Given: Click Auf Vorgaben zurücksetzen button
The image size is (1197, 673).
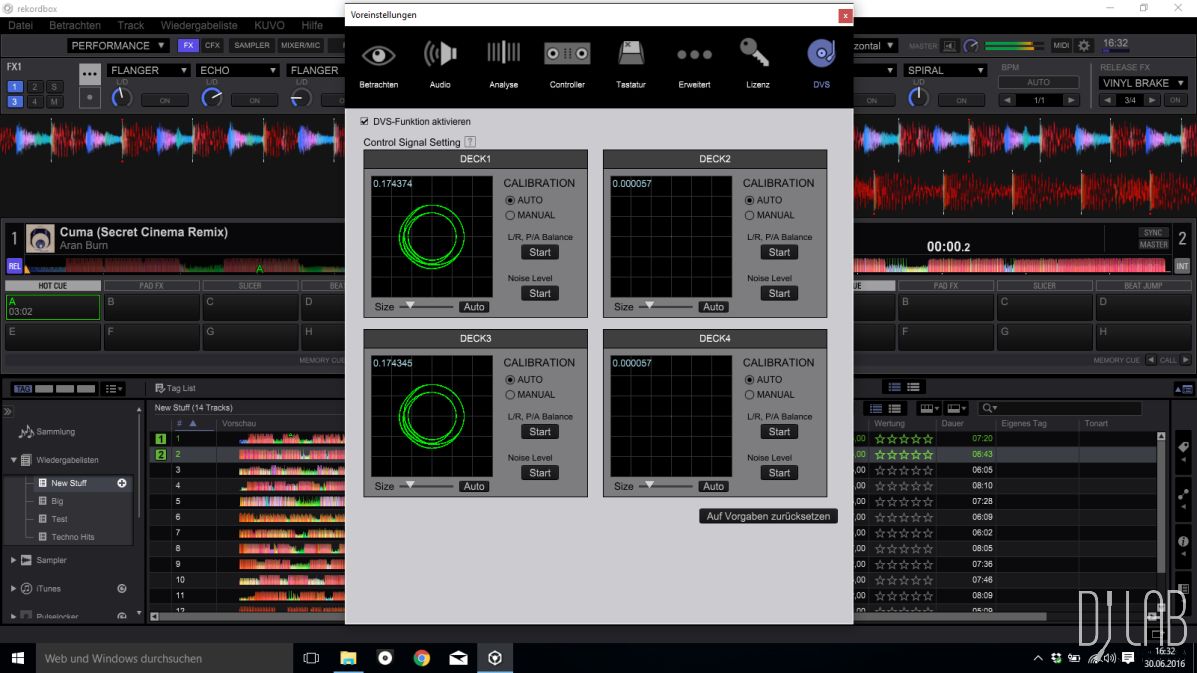Looking at the screenshot, I should coord(768,516).
